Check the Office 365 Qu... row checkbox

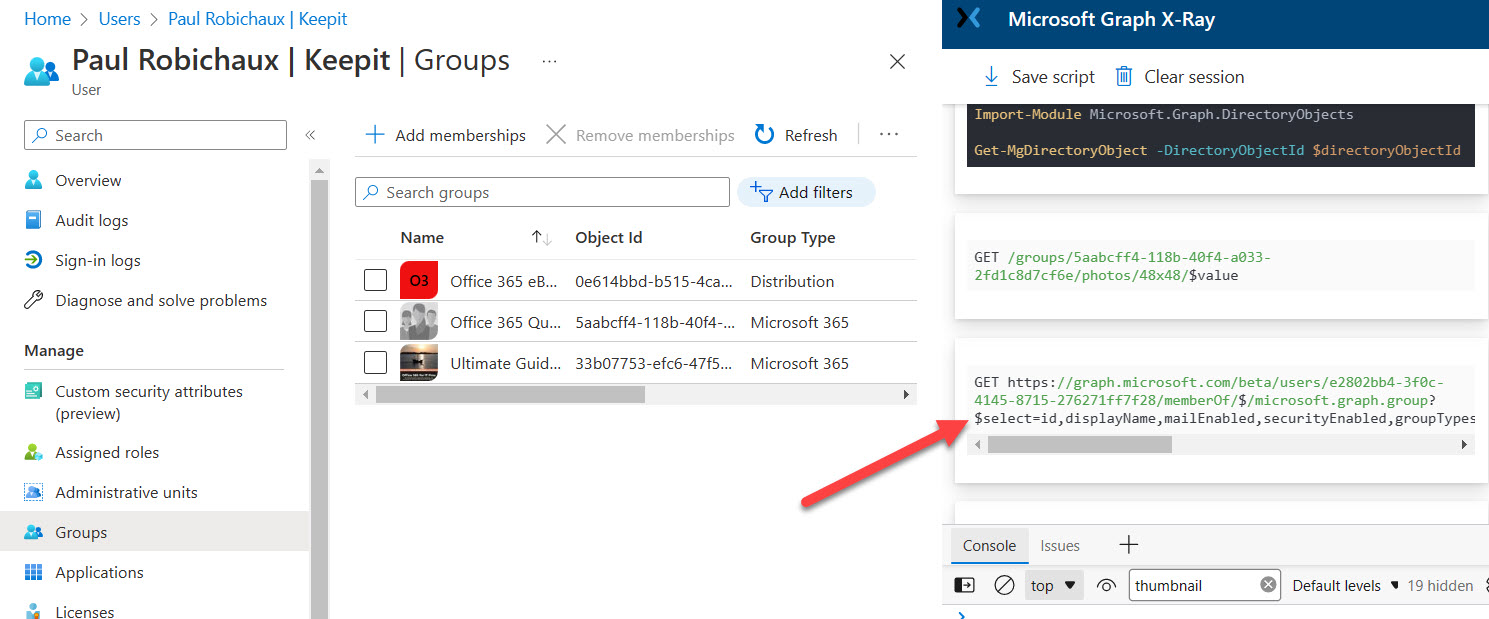[375, 321]
